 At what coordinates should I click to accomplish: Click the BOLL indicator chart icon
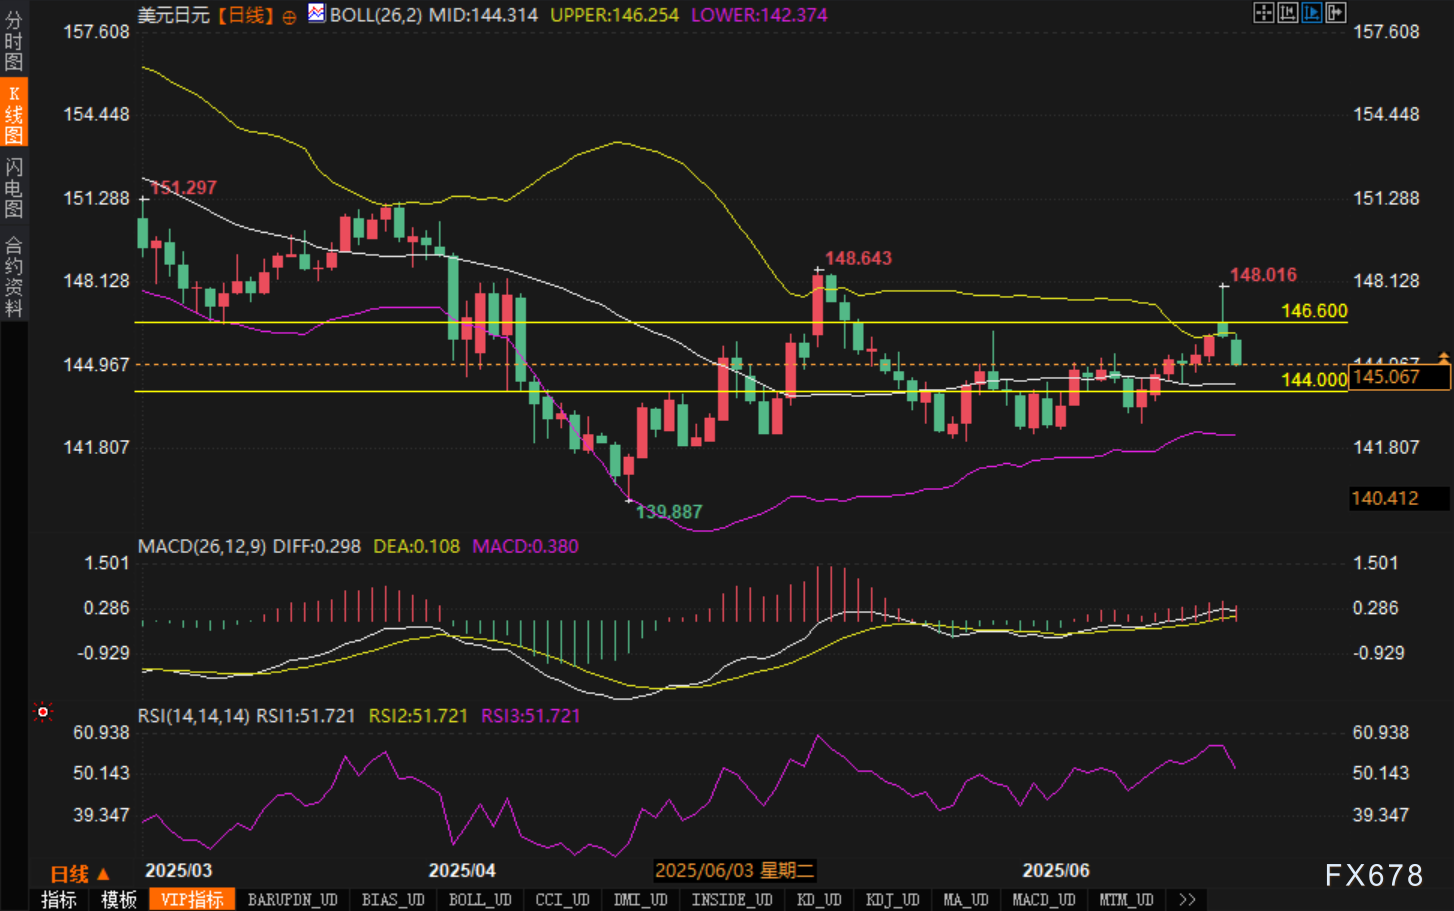pos(316,14)
